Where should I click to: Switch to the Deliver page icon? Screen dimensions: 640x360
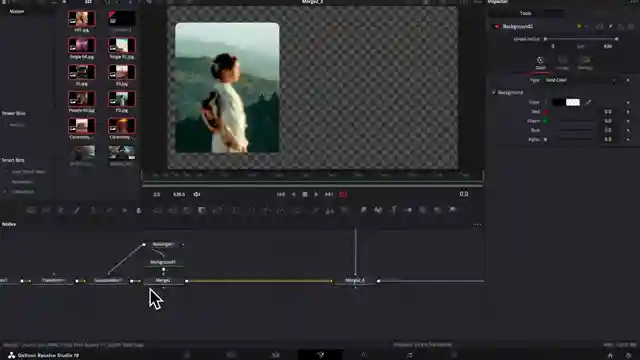coord(454,355)
